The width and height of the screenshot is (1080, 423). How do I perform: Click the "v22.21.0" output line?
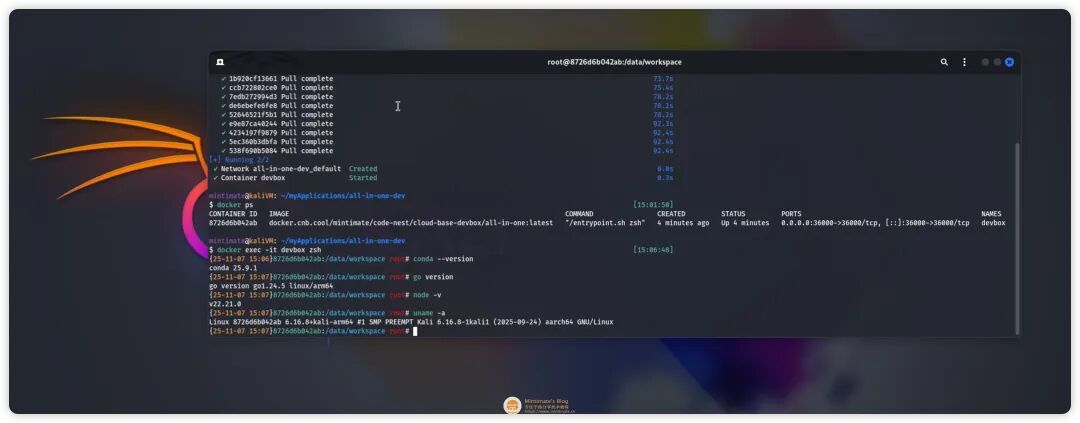(x=225, y=304)
